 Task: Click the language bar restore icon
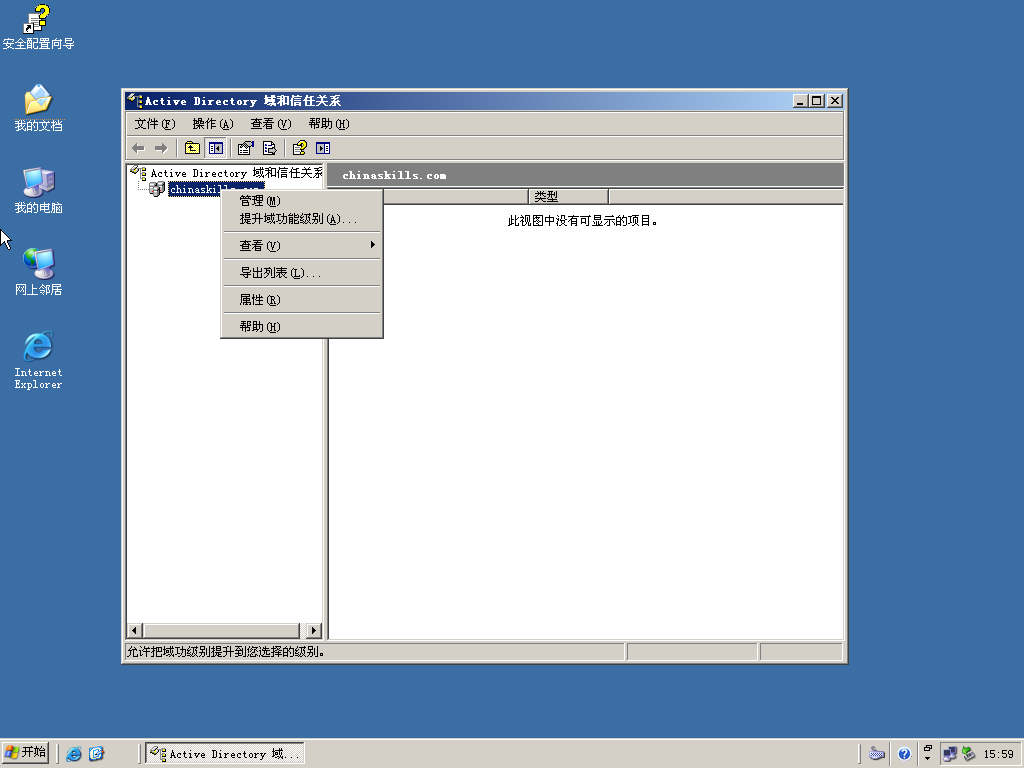(927, 748)
